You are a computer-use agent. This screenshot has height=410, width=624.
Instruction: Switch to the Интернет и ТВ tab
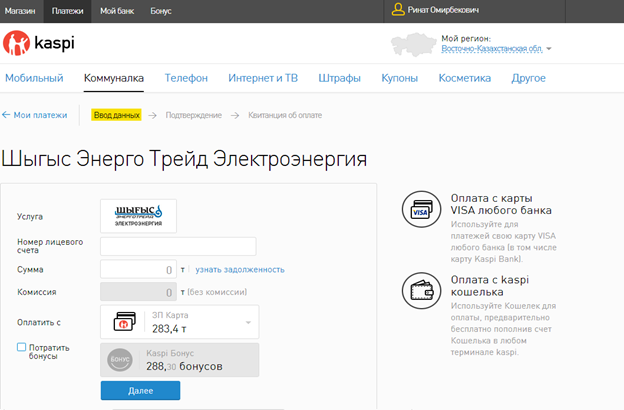point(263,78)
